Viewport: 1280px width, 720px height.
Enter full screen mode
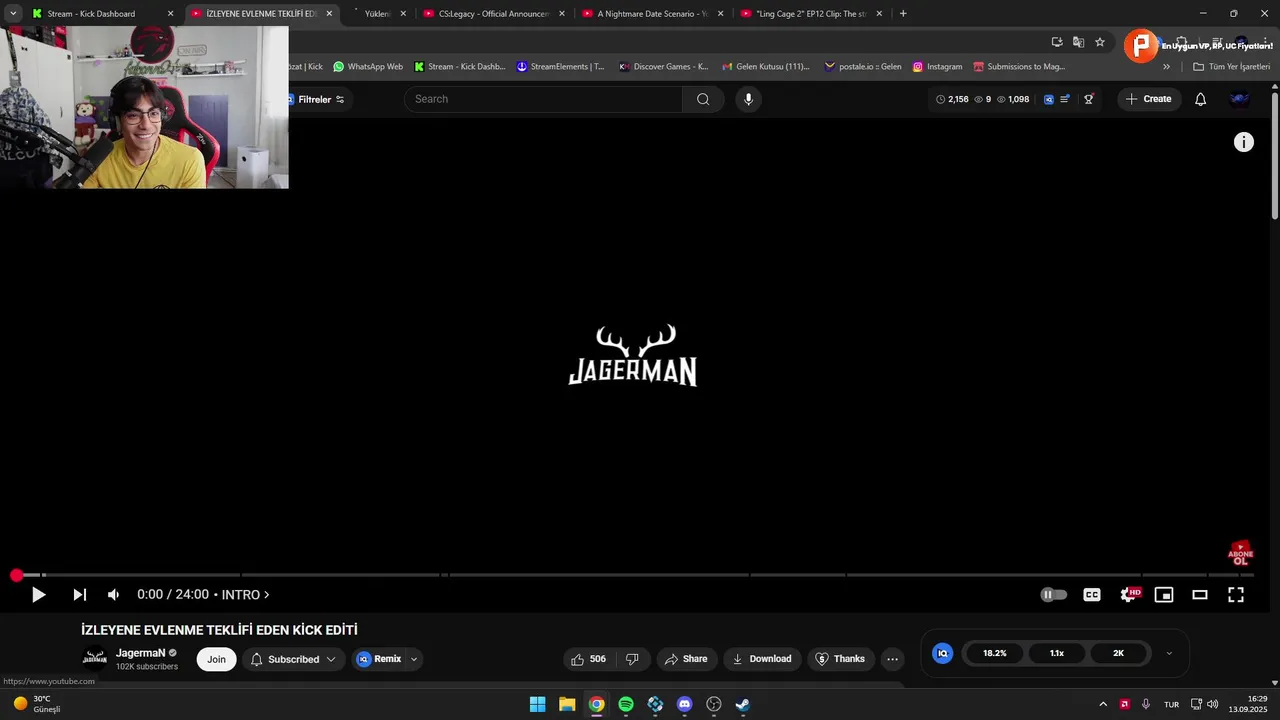pyautogui.click(x=1236, y=595)
